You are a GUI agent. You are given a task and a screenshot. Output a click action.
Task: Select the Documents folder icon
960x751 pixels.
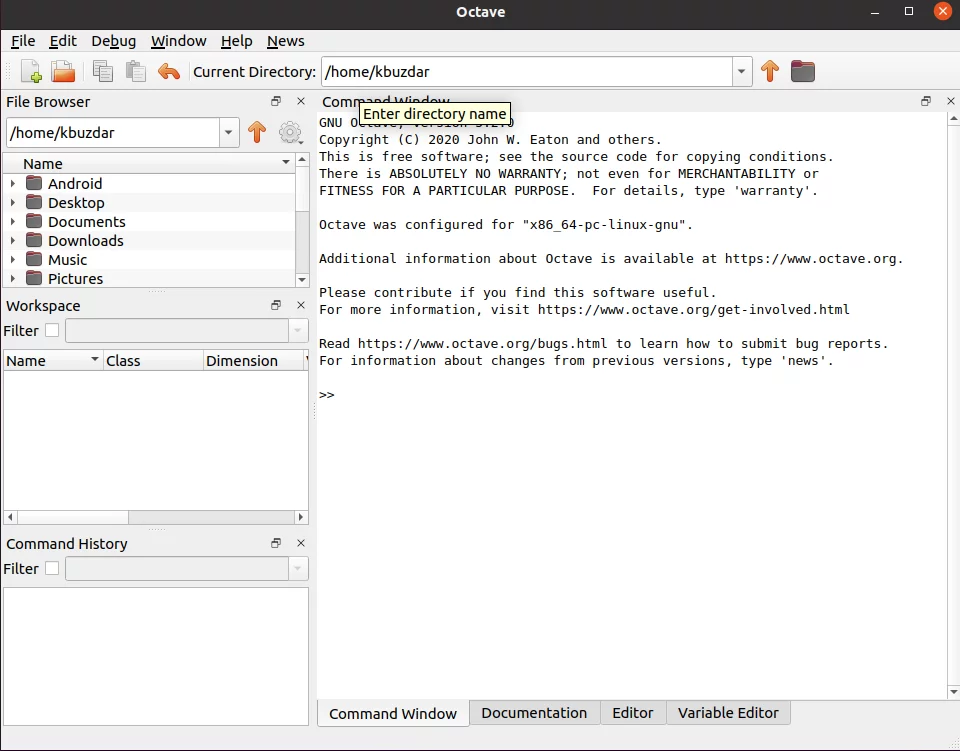coord(34,221)
